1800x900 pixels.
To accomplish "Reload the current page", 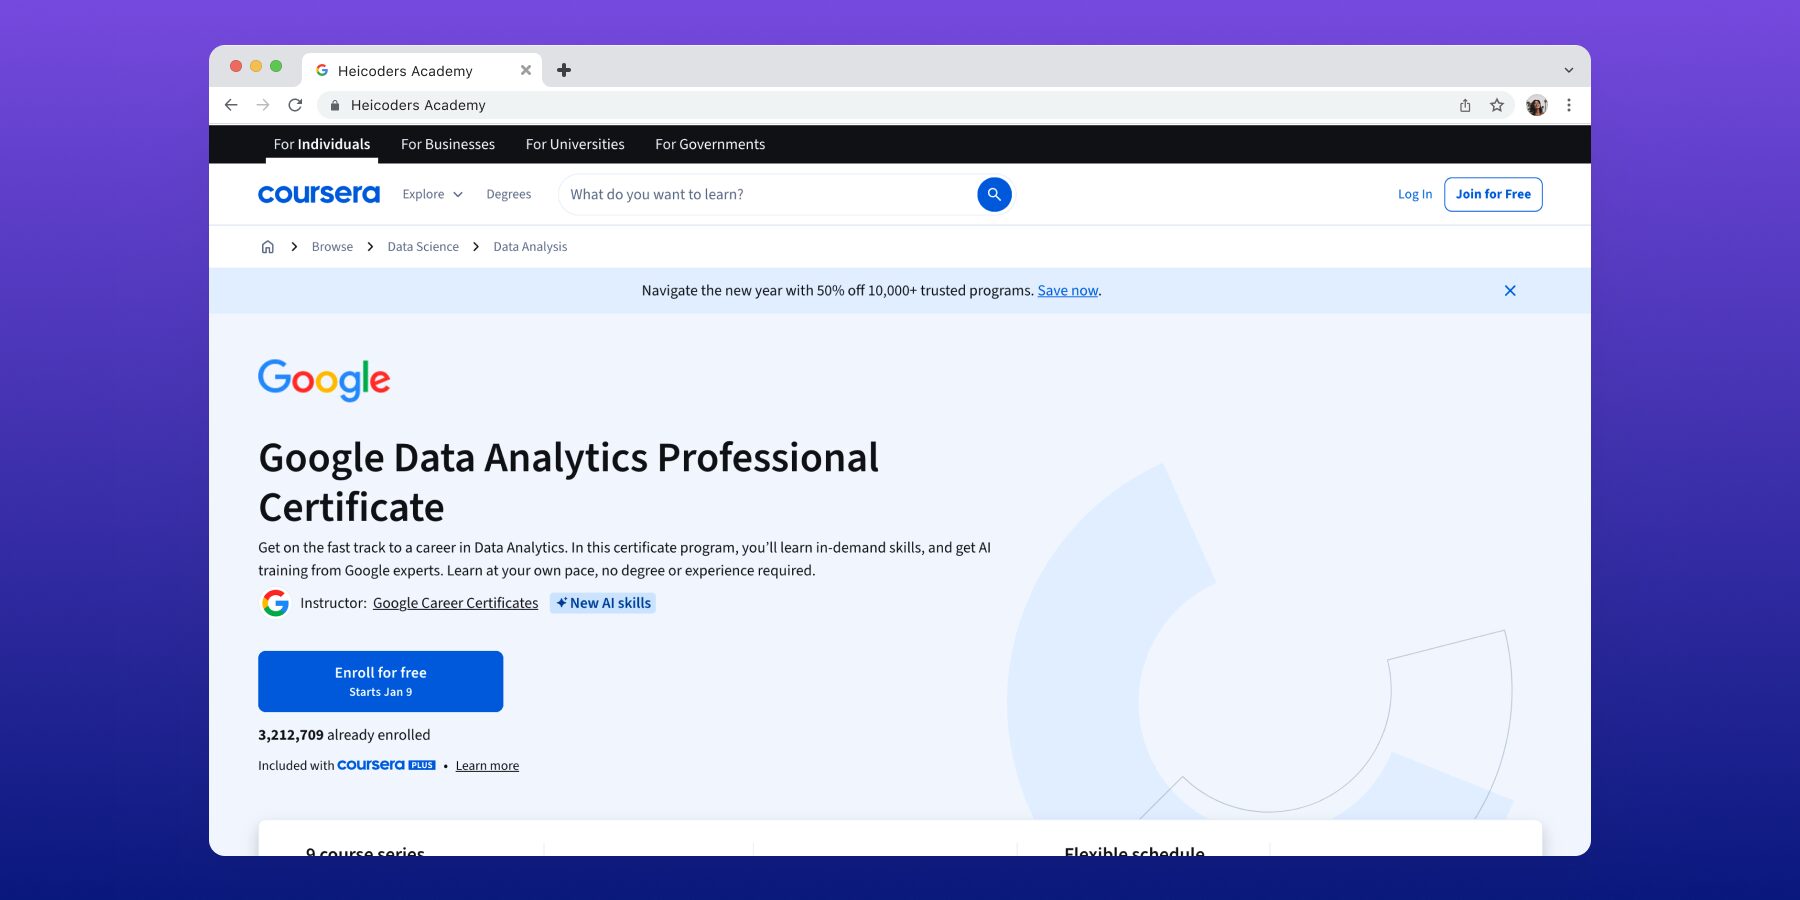I will point(296,105).
